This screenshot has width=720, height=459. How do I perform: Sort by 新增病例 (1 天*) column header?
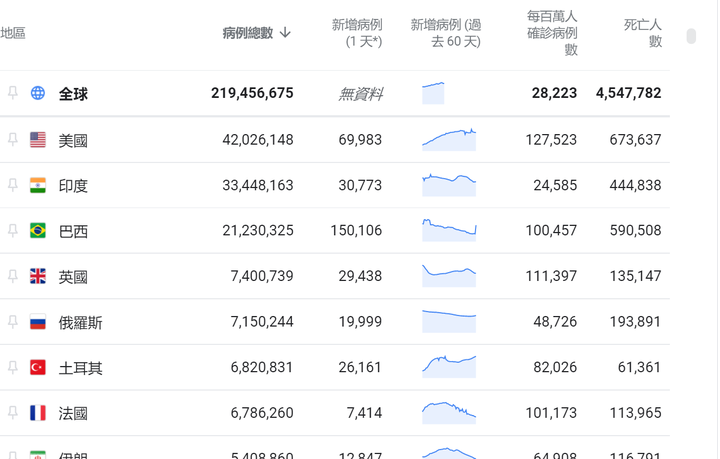pos(357,33)
